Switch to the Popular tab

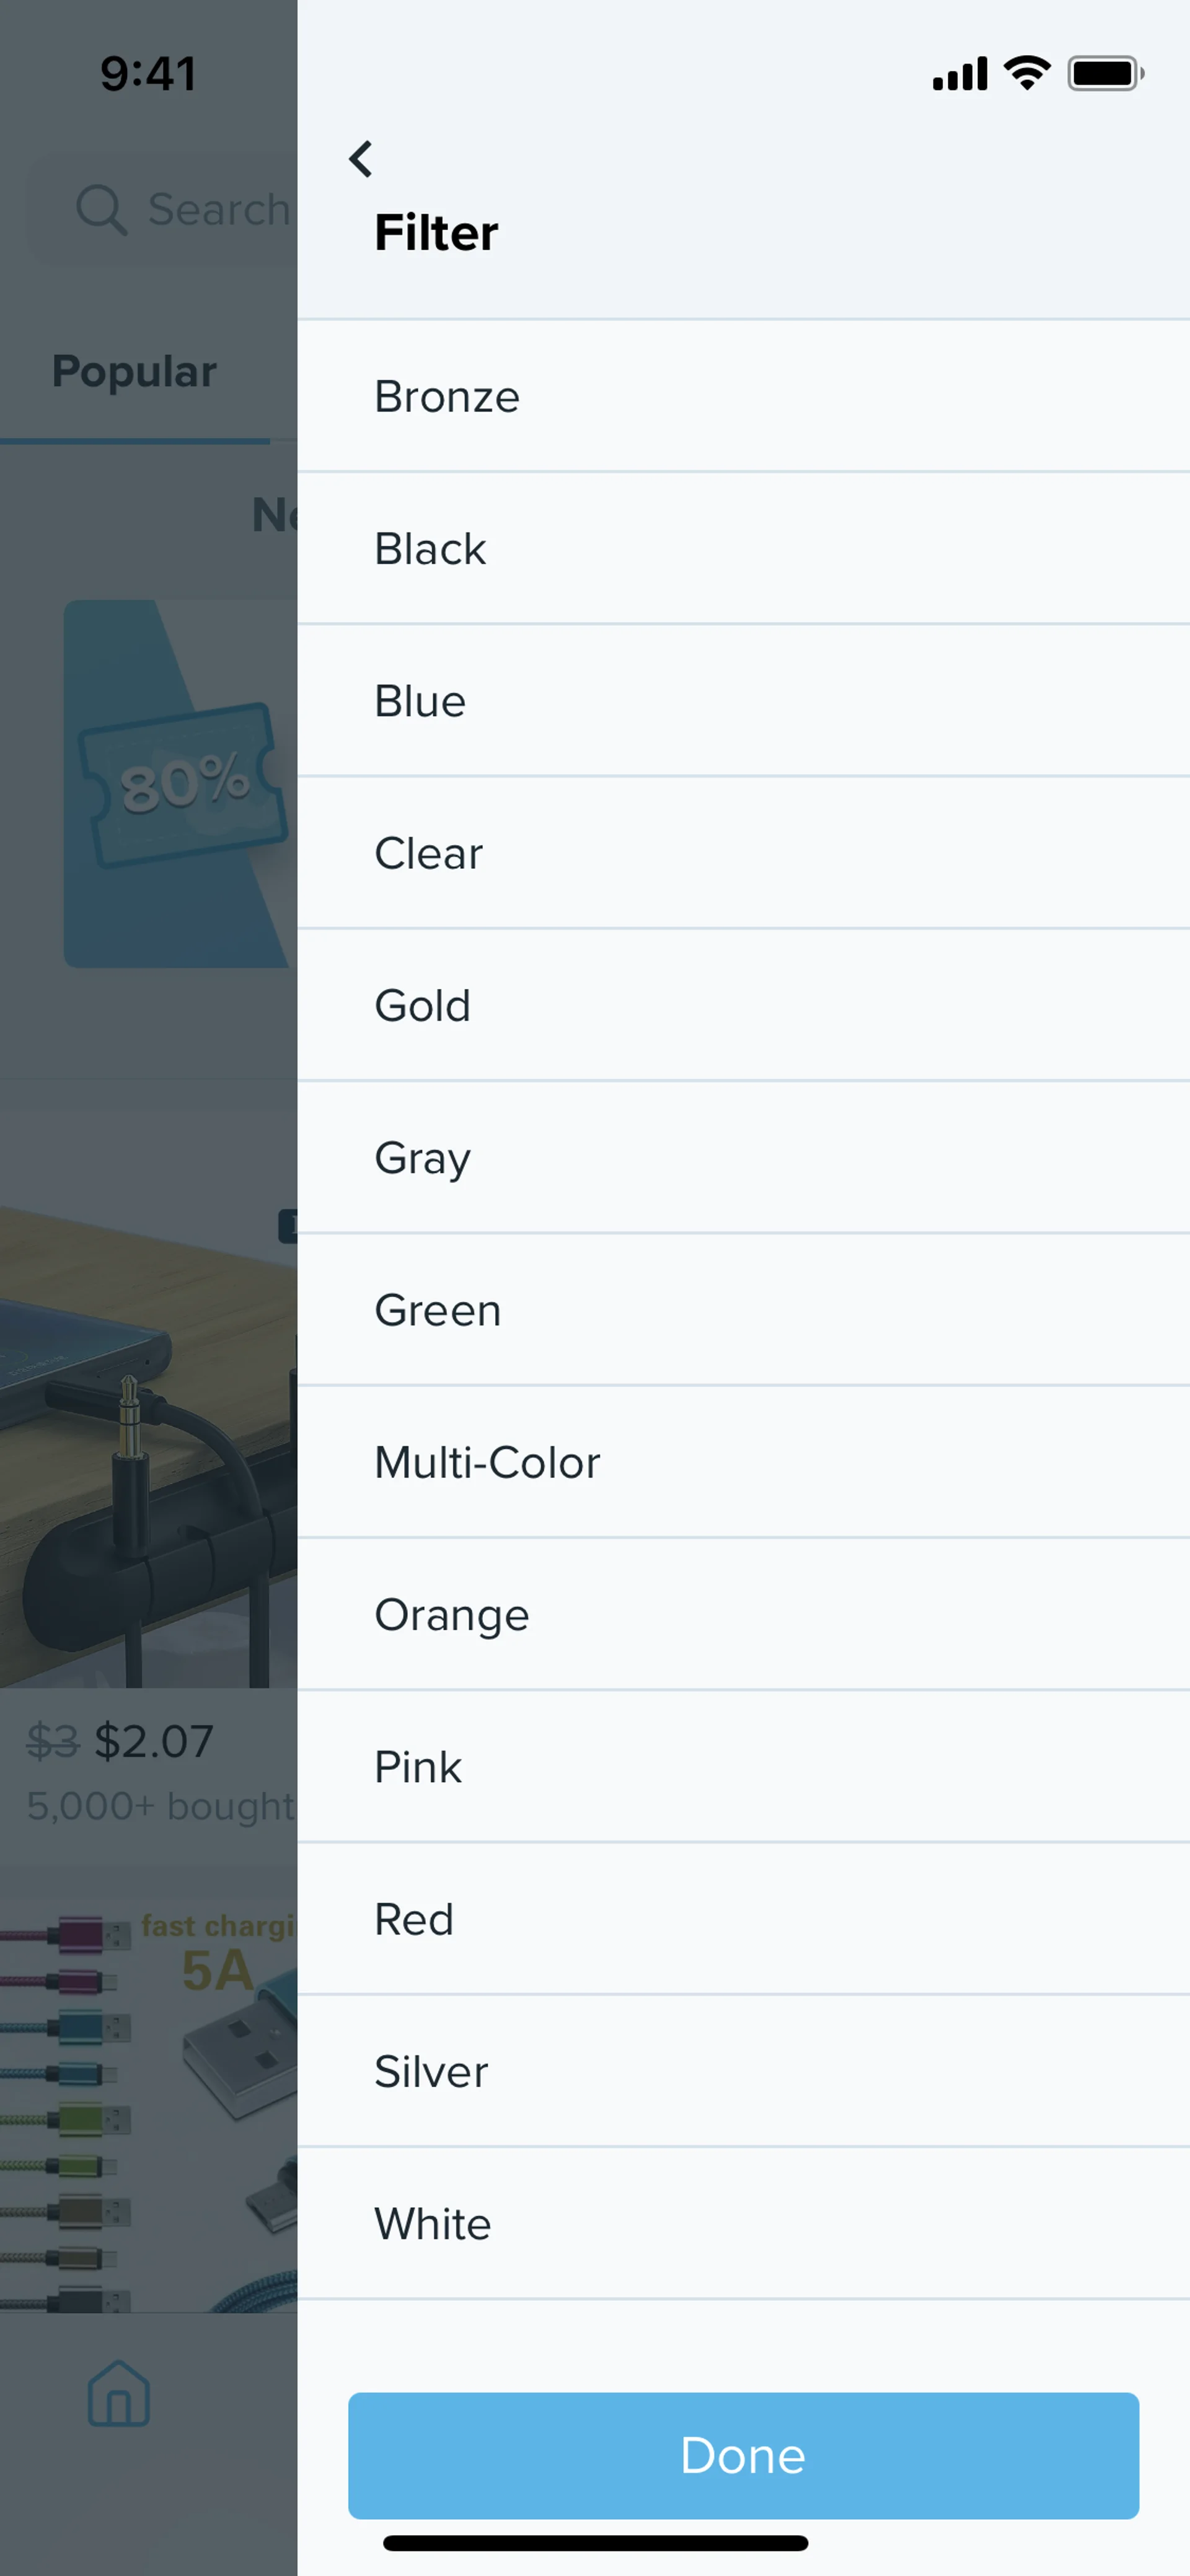pyautogui.click(x=134, y=372)
